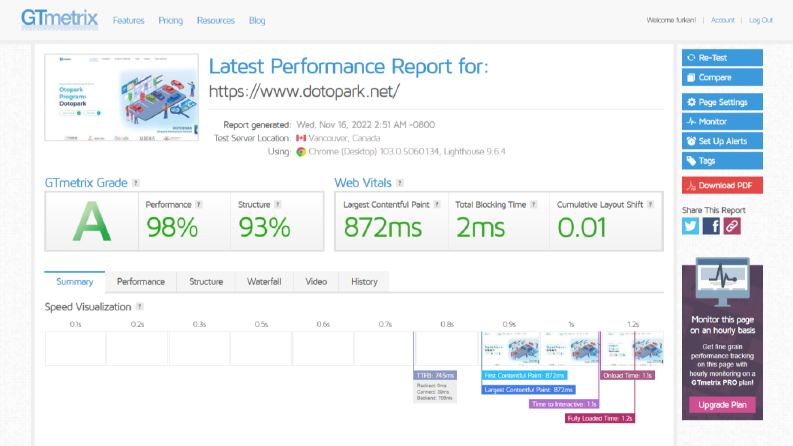Go to the Blog
Viewport: 793px width, 446px height.
click(257, 20)
